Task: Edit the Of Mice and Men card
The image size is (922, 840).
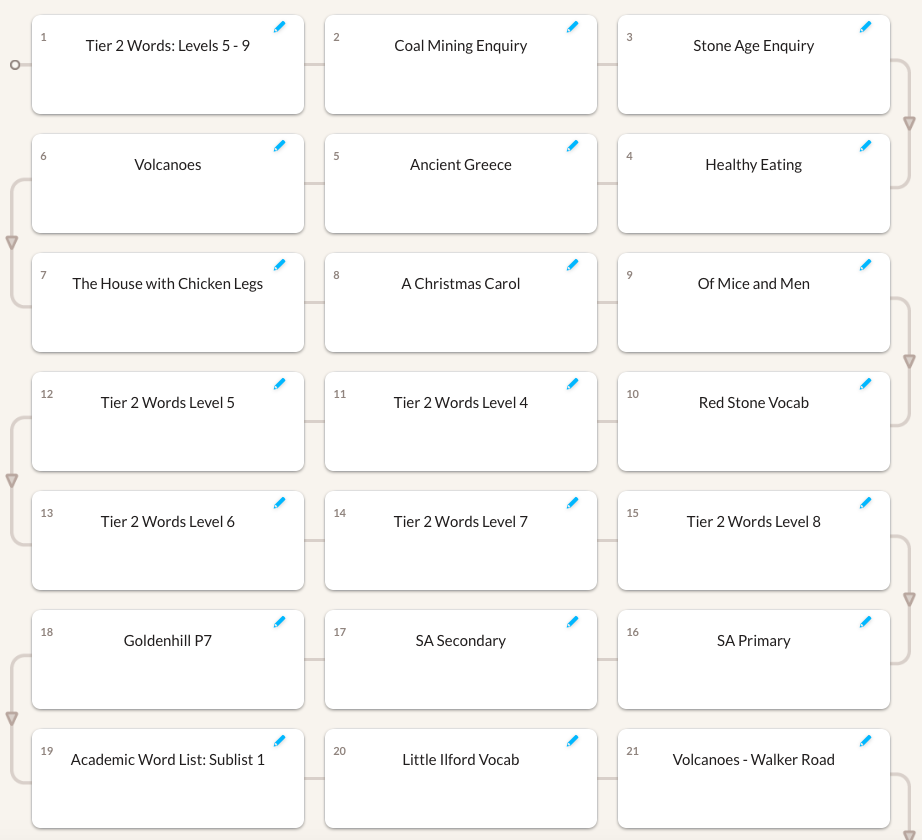Action: pos(865,265)
